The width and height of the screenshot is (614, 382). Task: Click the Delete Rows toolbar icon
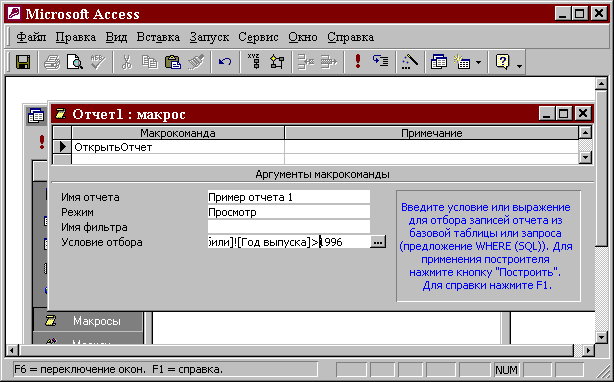329,62
